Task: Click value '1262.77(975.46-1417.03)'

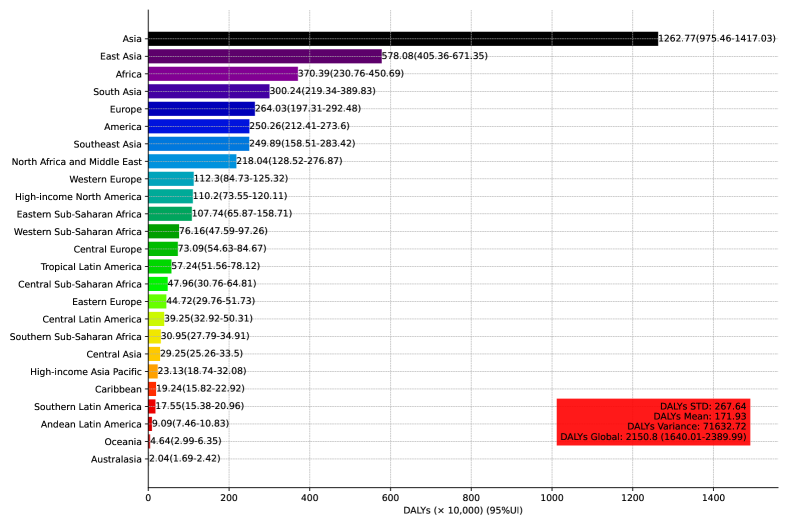Action: click(717, 38)
